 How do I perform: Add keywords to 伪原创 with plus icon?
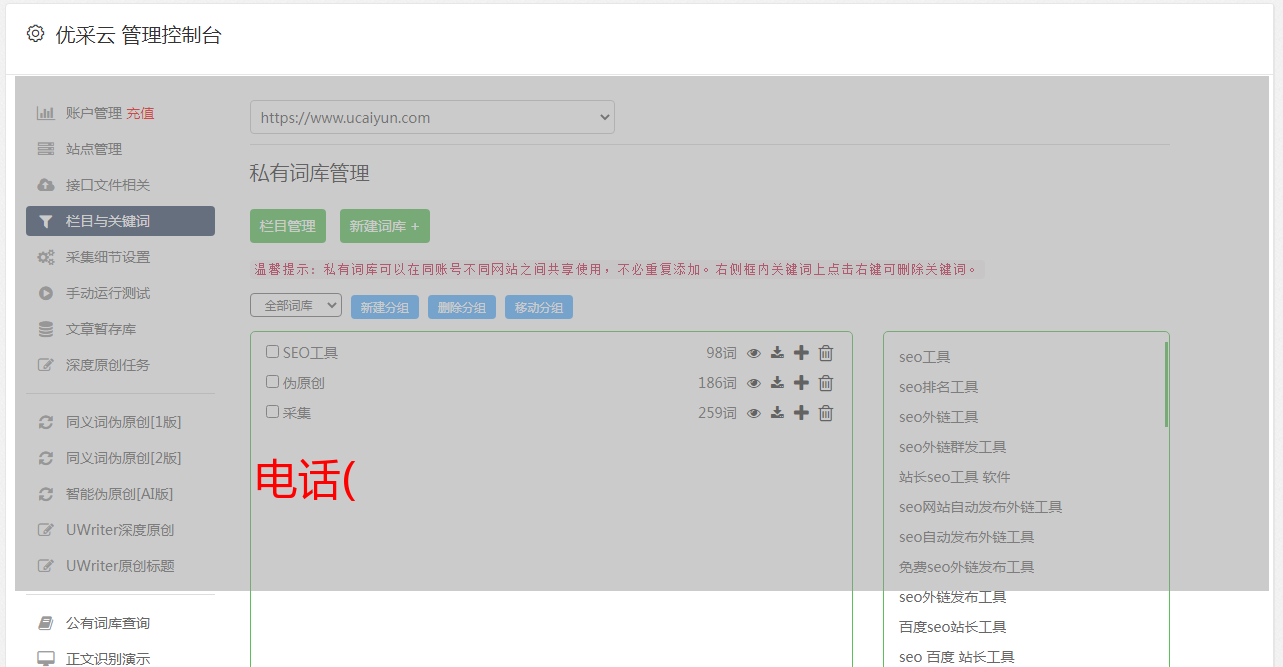coord(801,383)
